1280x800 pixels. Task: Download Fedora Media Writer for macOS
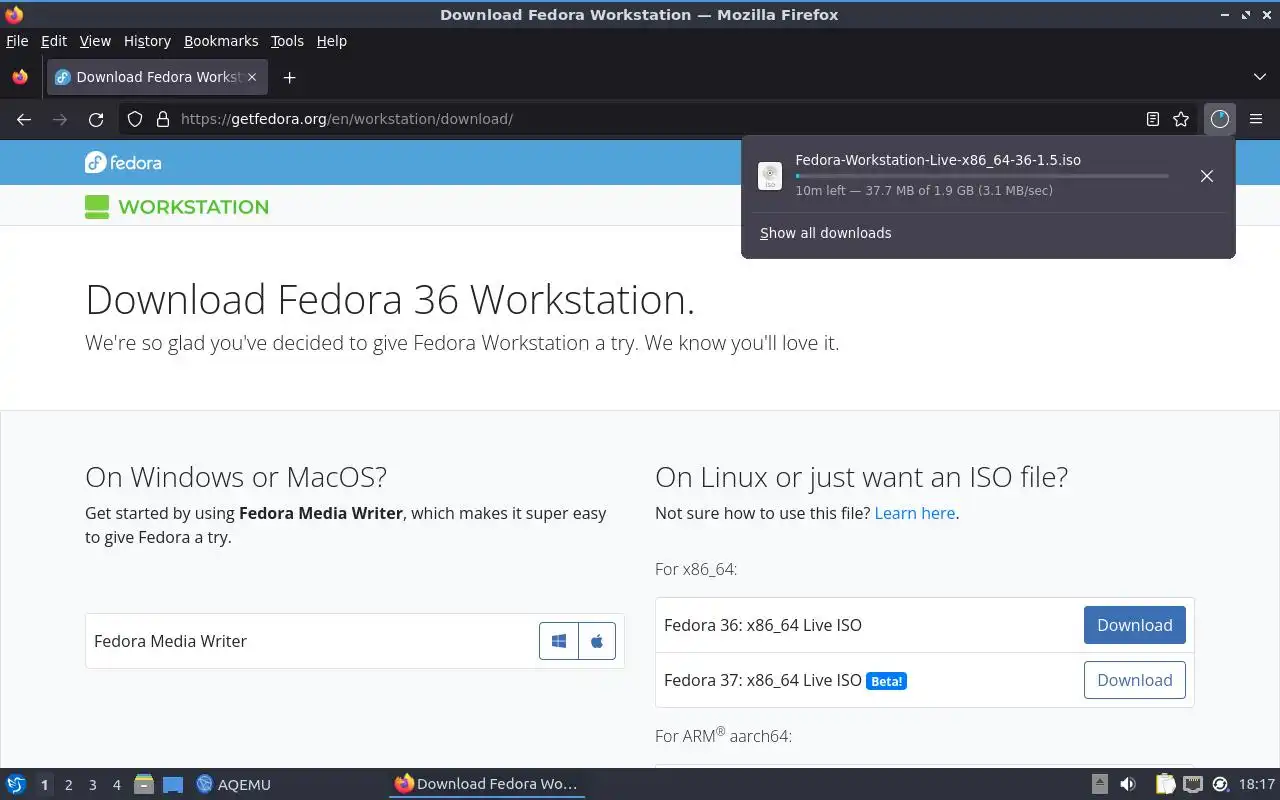pos(597,641)
